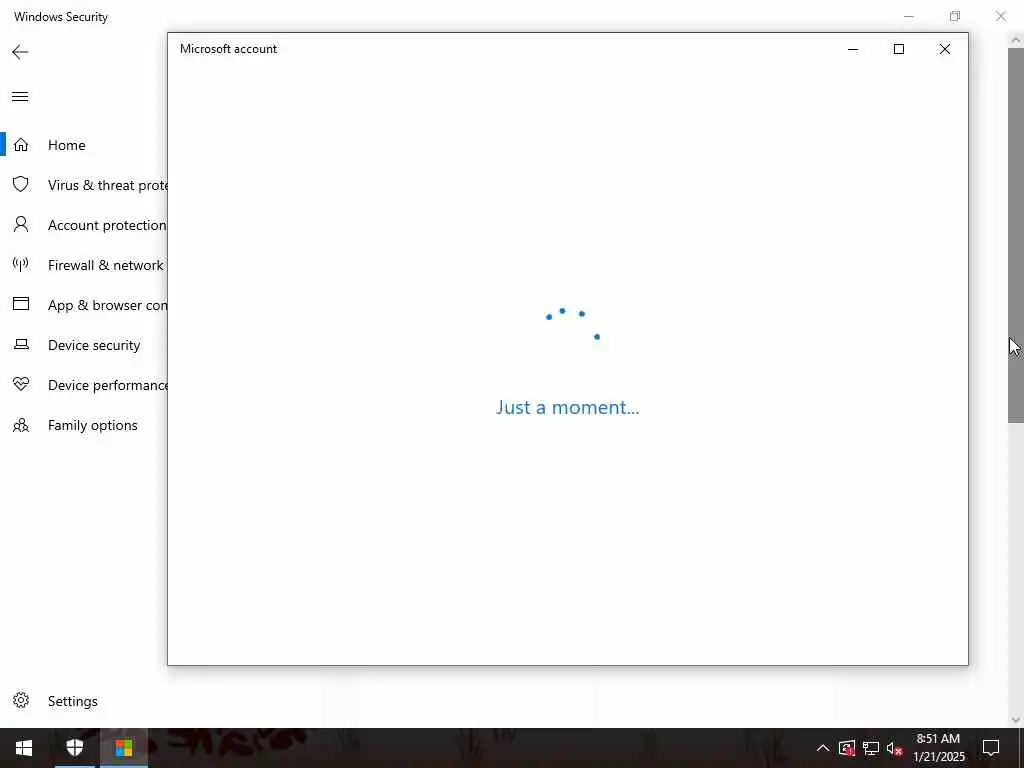
Task: Show hidden system tray icons
Action: [x=823, y=748]
